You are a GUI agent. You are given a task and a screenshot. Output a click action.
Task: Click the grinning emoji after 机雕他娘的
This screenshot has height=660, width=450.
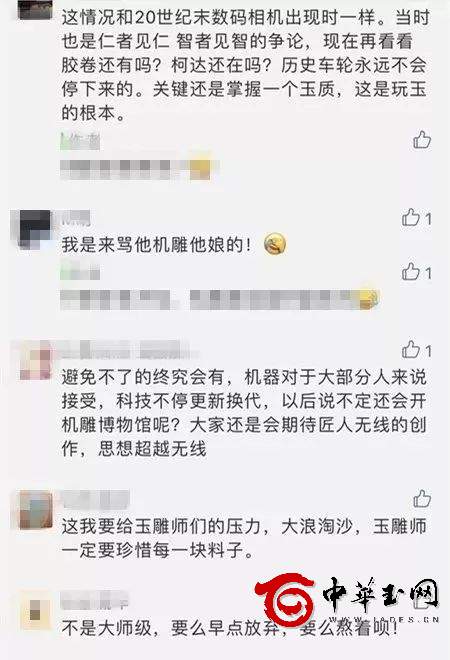pyautogui.click(x=275, y=244)
